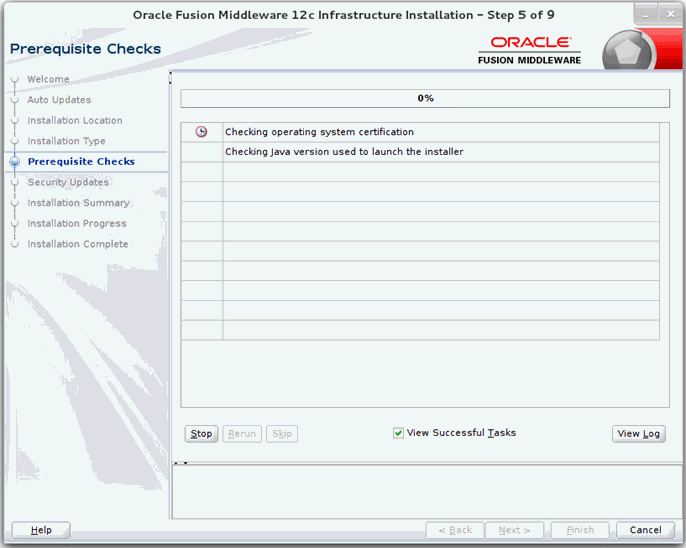The height and width of the screenshot is (548, 686).
Task: Click the Finish button
Action: pyautogui.click(x=580, y=530)
